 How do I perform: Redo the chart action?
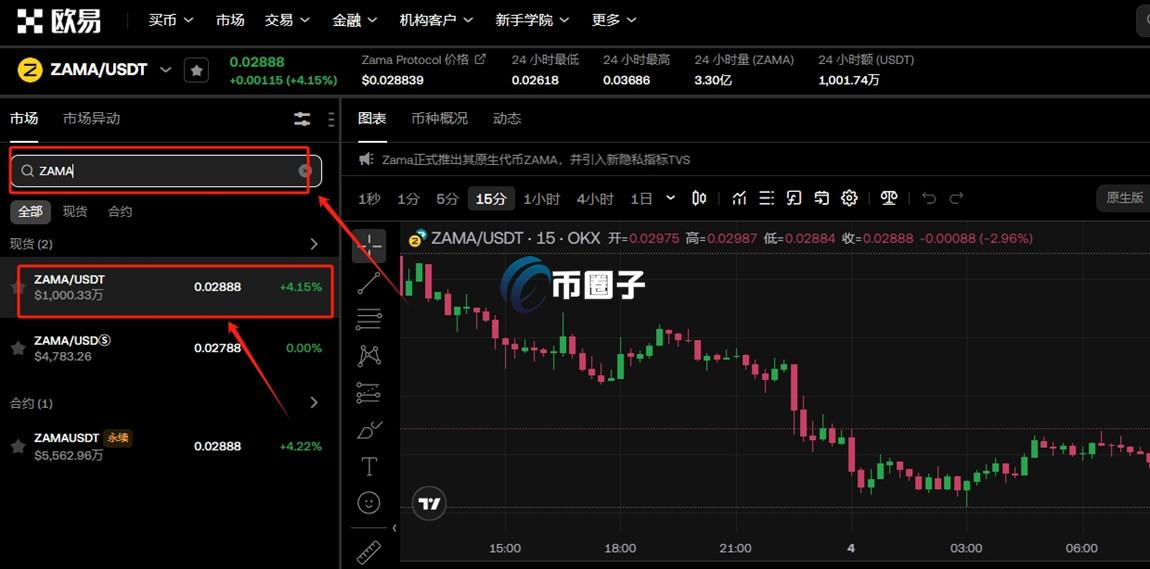(x=956, y=198)
